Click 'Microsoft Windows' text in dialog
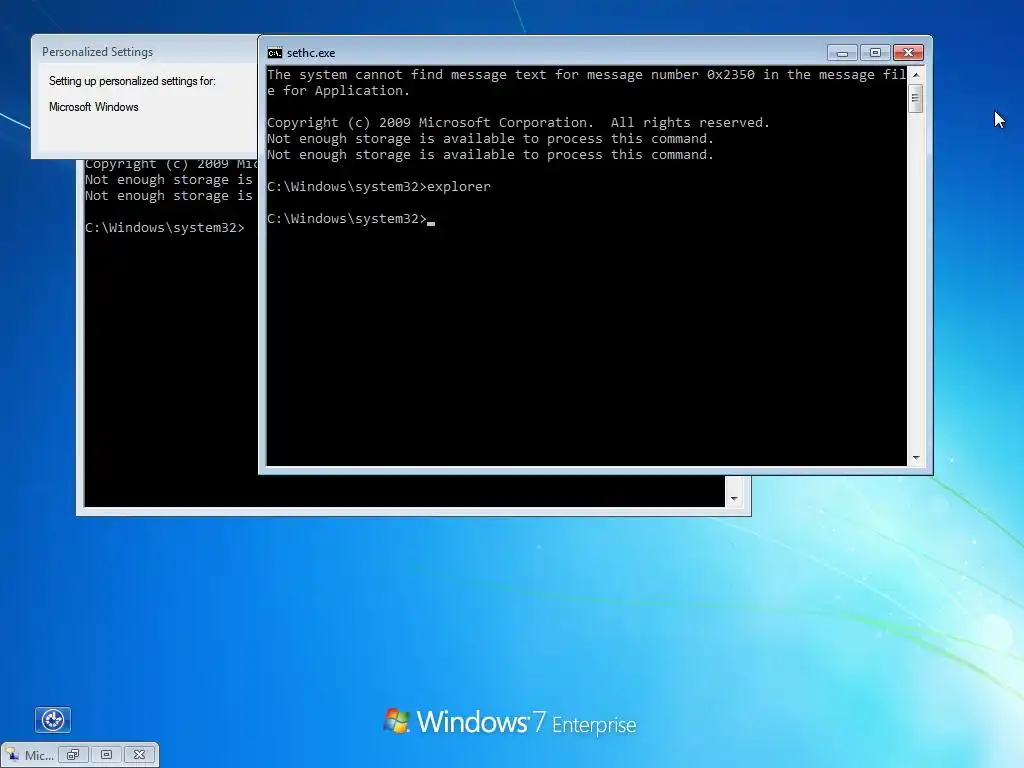 point(93,106)
